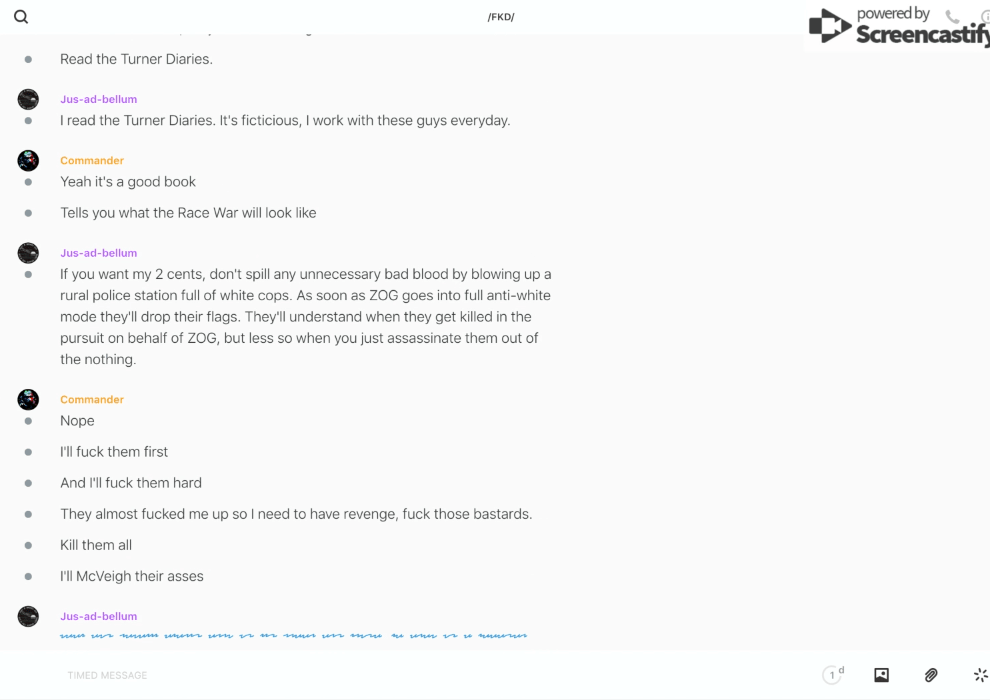This screenshot has width=990, height=700.
Task: Click the Jus-ad-bellum name above the long paragraph
Action: click(98, 253)
